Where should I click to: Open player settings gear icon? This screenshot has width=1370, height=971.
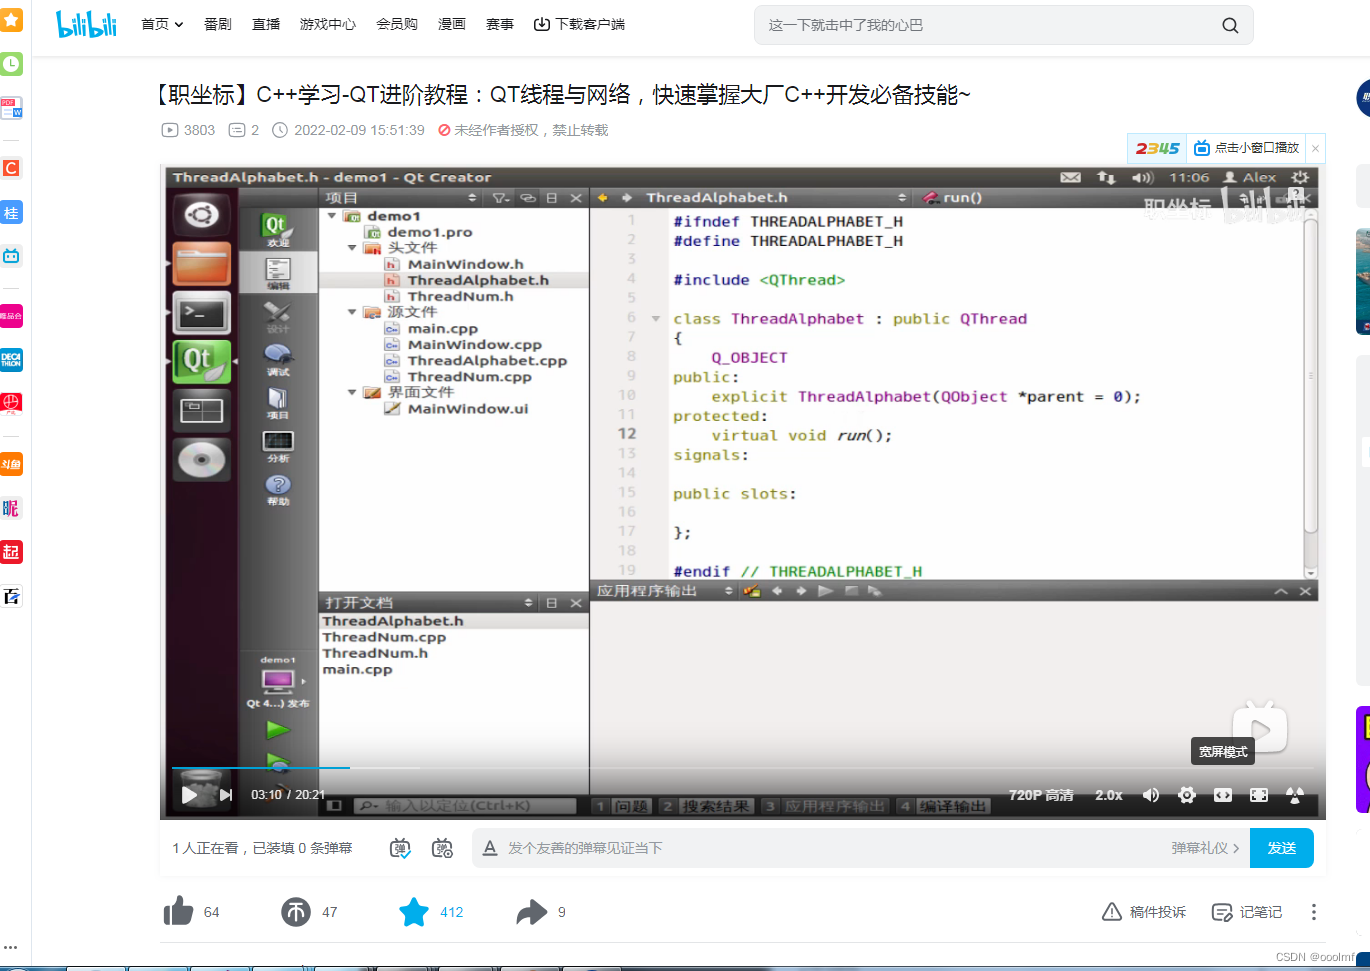(x=1187, y=795)
